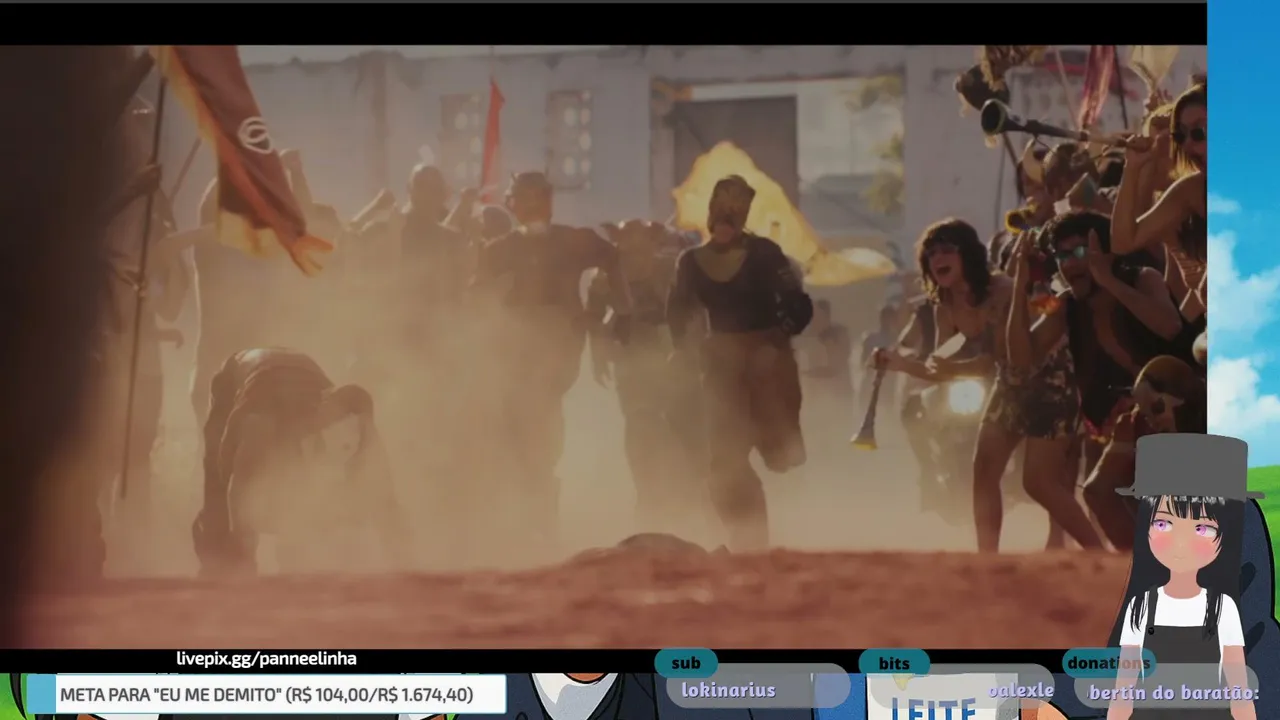This screenshot has width=1280, height=720.
Task: Click latest bits donor name "oalexle"
Action: [x=1021, y=690]
